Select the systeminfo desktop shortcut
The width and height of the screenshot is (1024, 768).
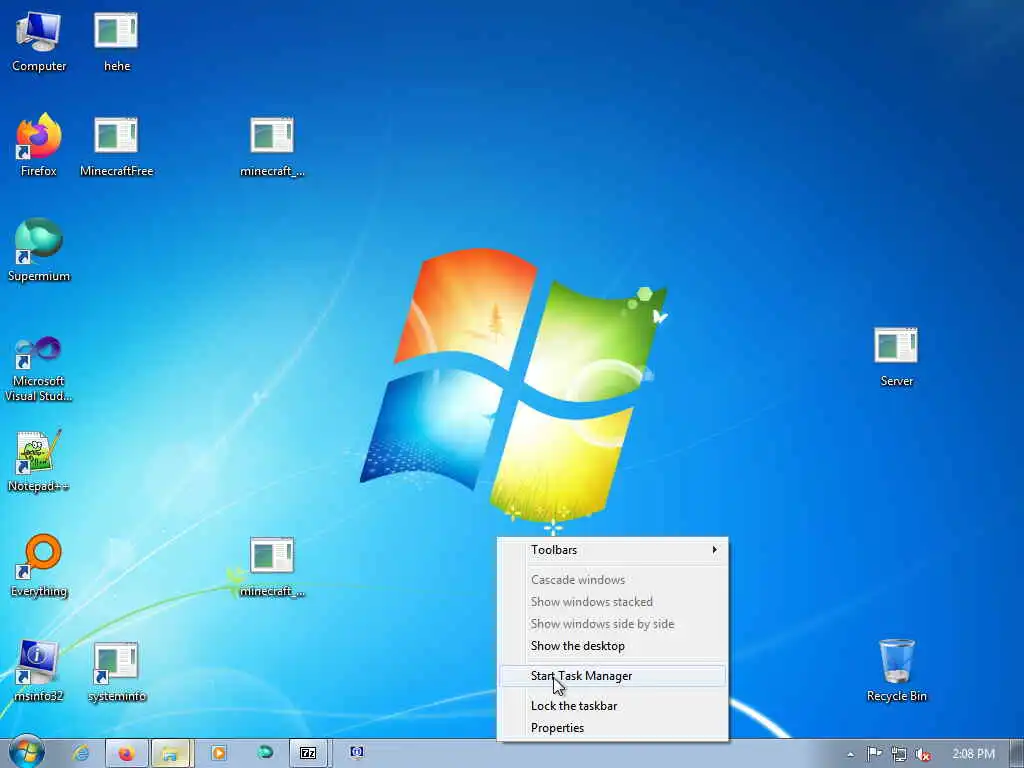tap(116, 672)
